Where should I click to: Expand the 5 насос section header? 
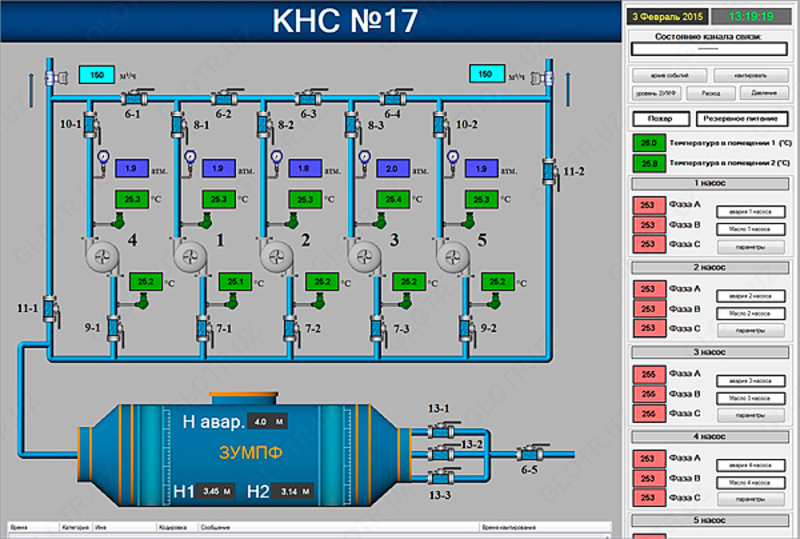point(709,520)
